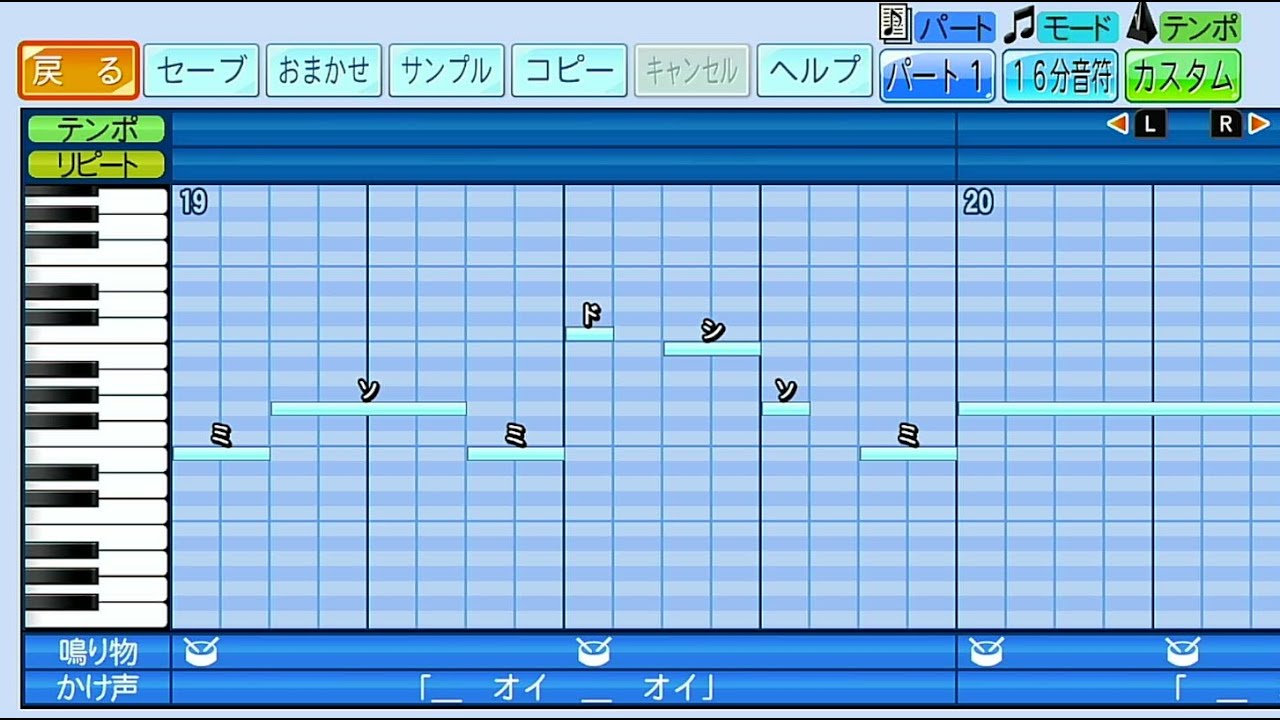Select the パート header label
The height and width of the screenshot is (720, 1280).
point(954,28)
